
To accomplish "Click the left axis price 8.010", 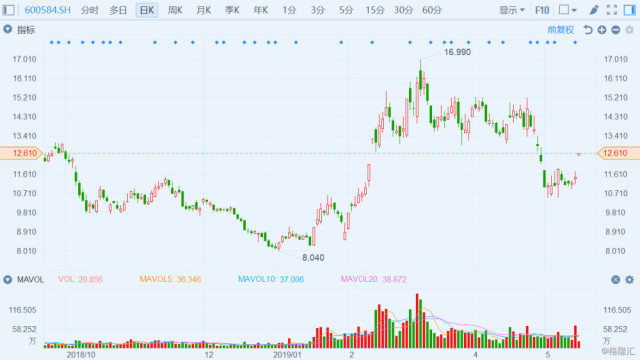I will [x=26, y=251].
